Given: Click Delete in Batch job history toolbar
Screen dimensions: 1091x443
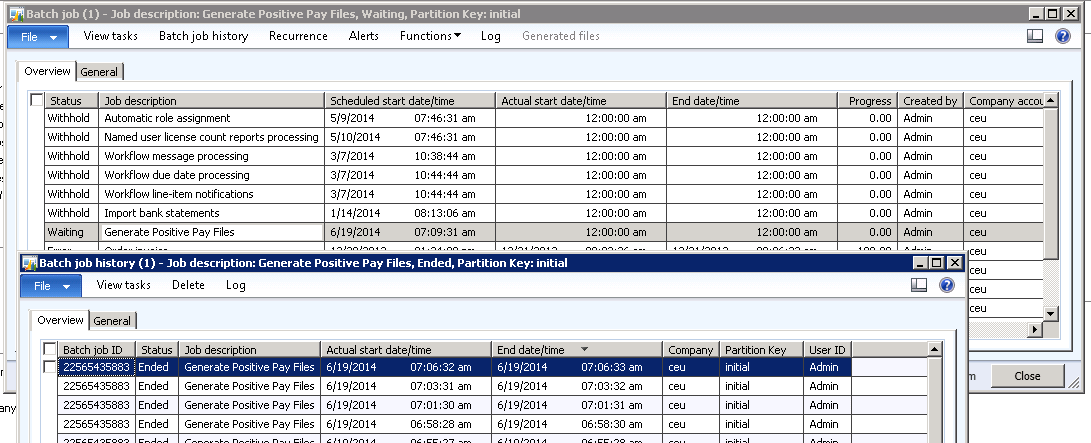Looking at the screenshot, I should [188, 285].
